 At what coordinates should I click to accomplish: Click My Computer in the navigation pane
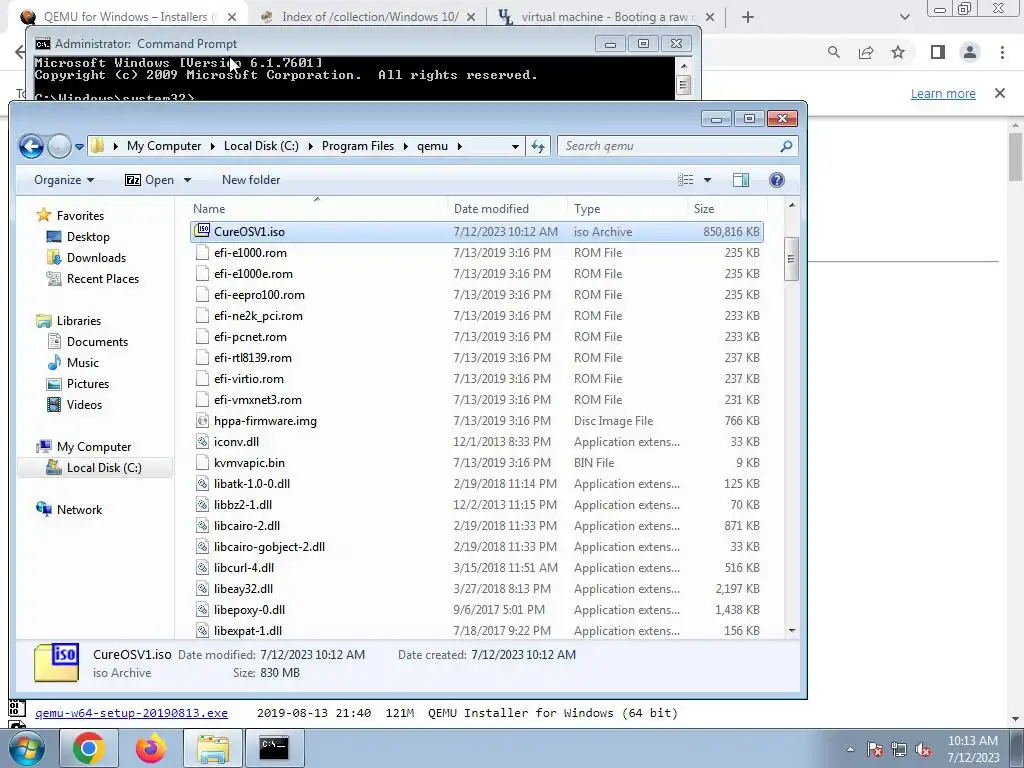pyautogui.click(x=93, y=447)
